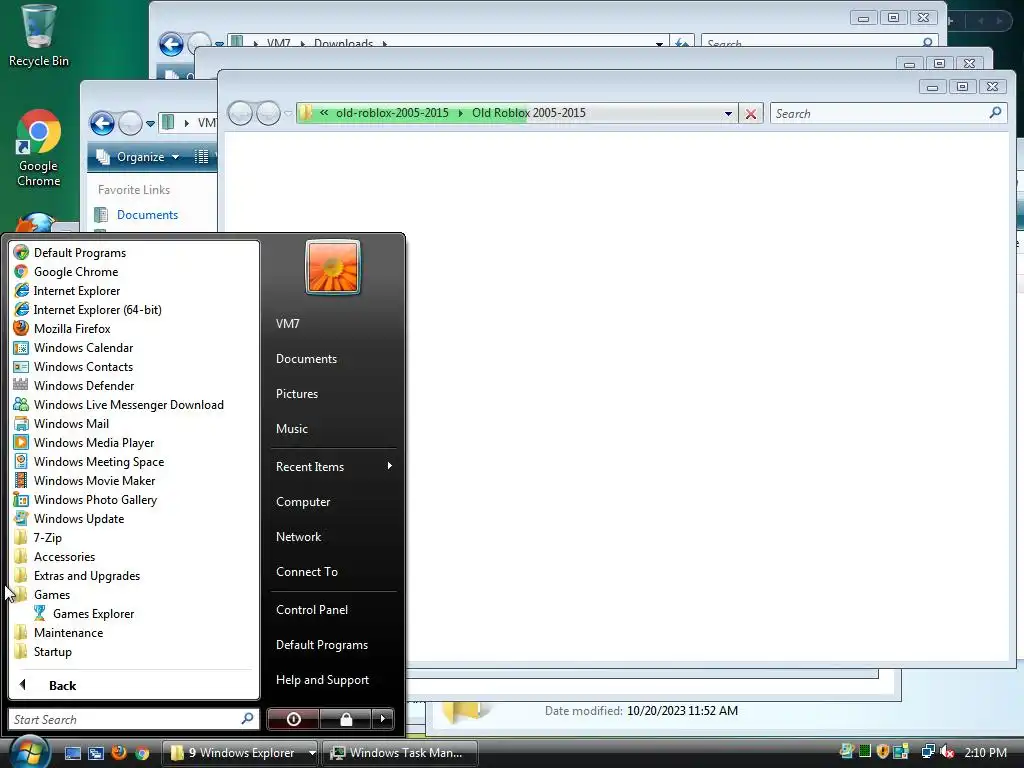Open Network from the Start menu
Viewport: 1024px width, 768px height.
(298, 537)
